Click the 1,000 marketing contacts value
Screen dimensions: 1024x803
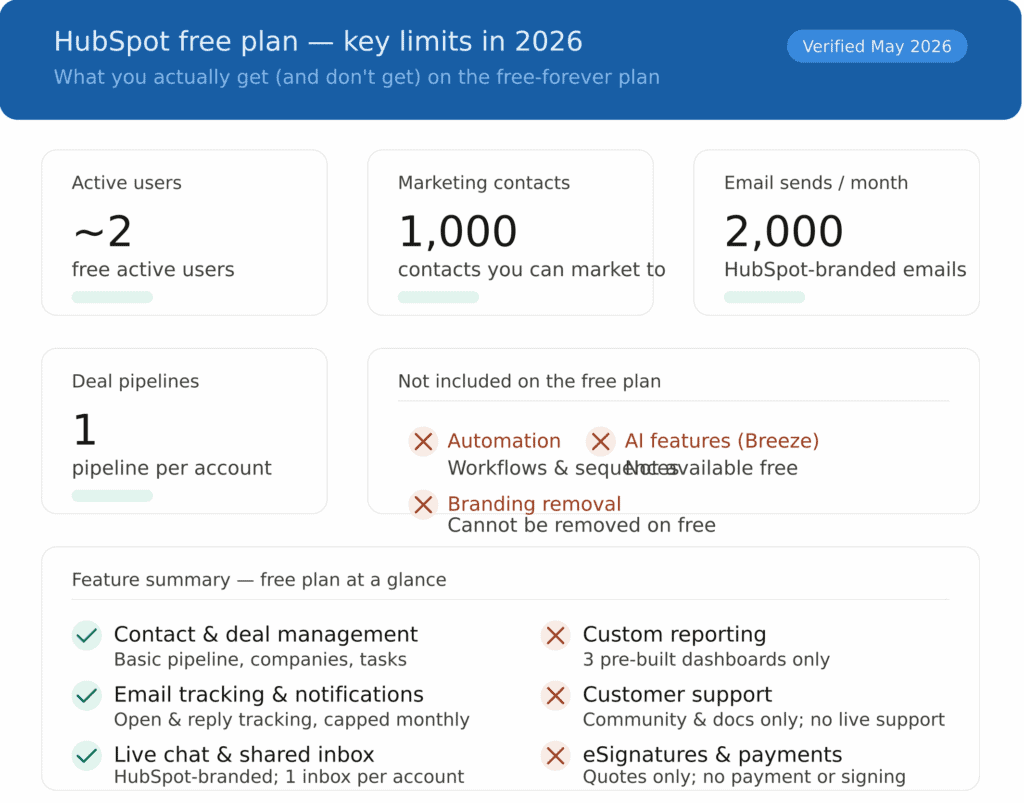point(457,232)
